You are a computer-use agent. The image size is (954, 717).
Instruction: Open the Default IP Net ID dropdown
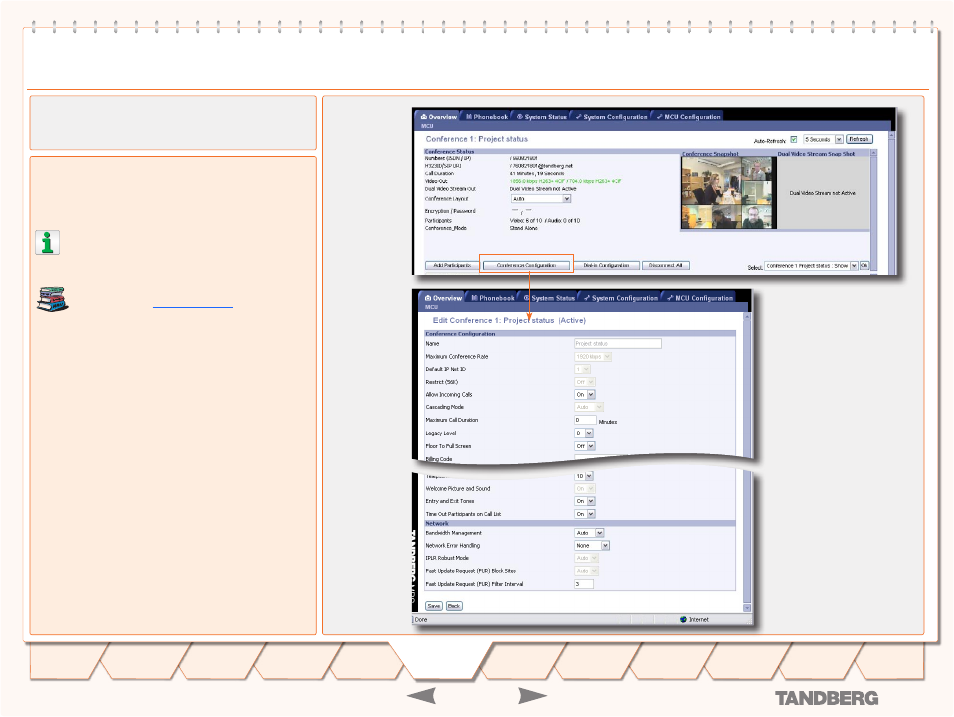[583, 369]
